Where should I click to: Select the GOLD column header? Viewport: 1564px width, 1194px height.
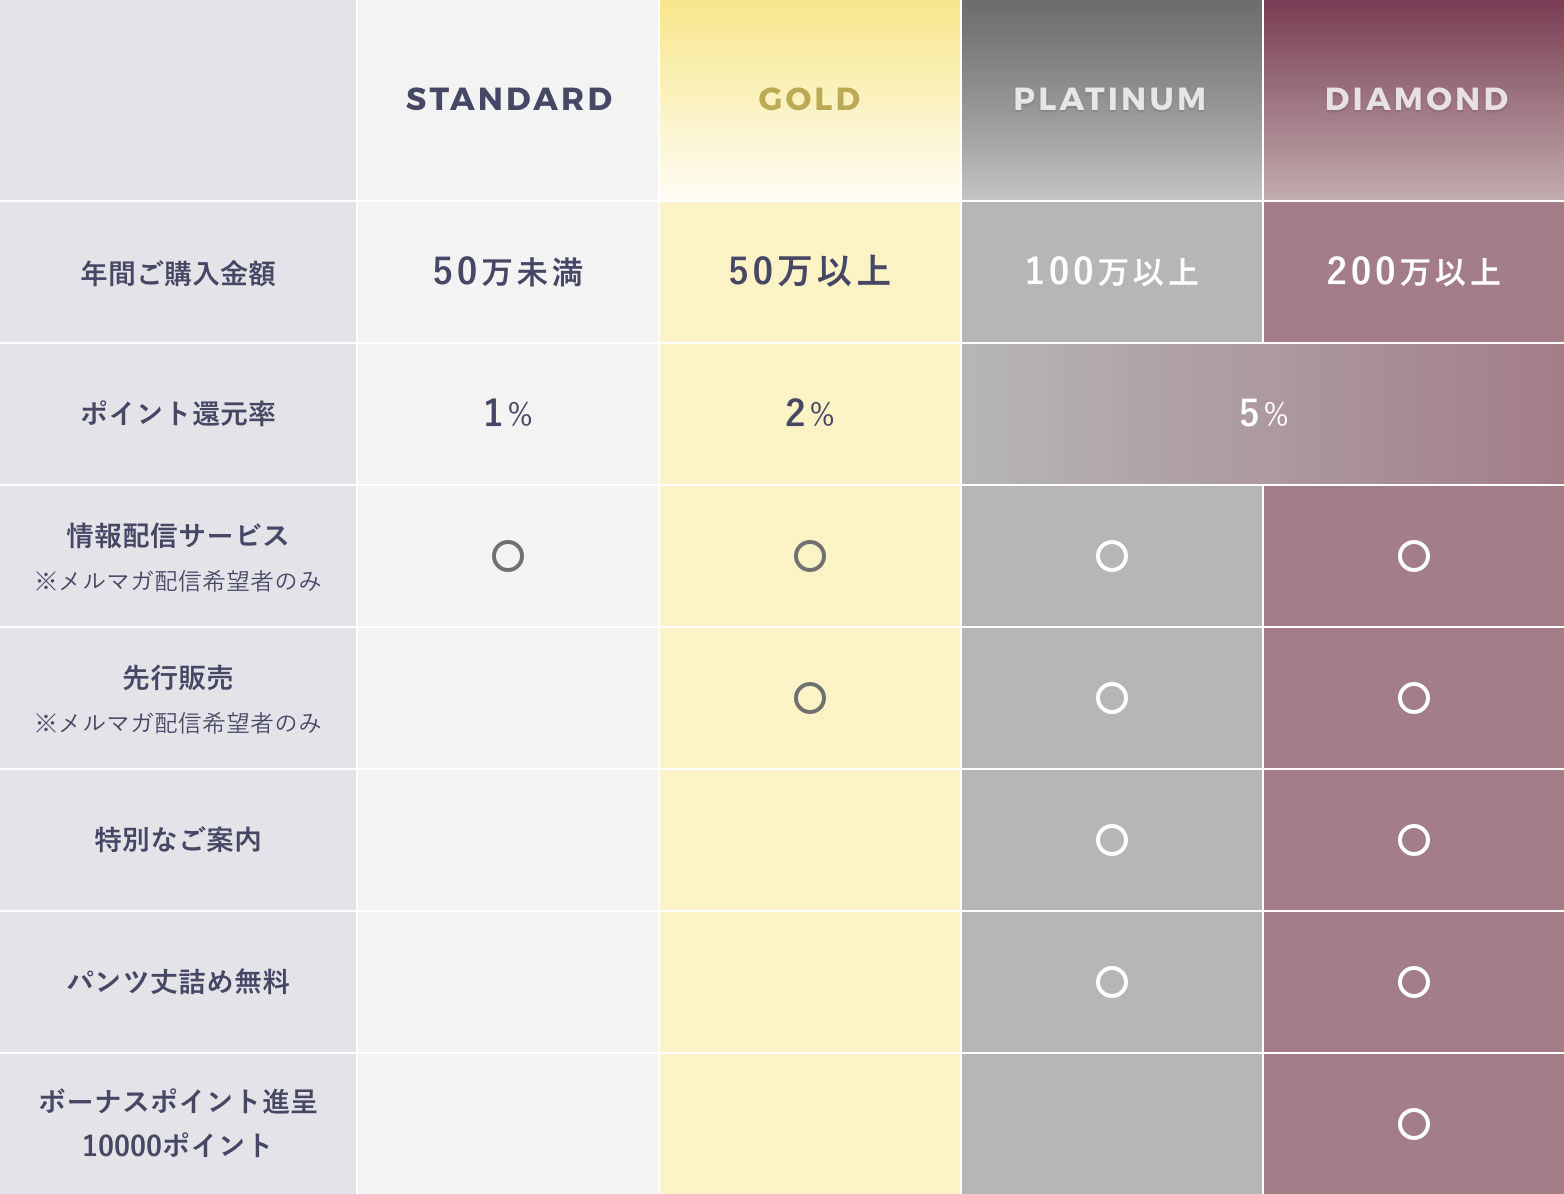810,99
